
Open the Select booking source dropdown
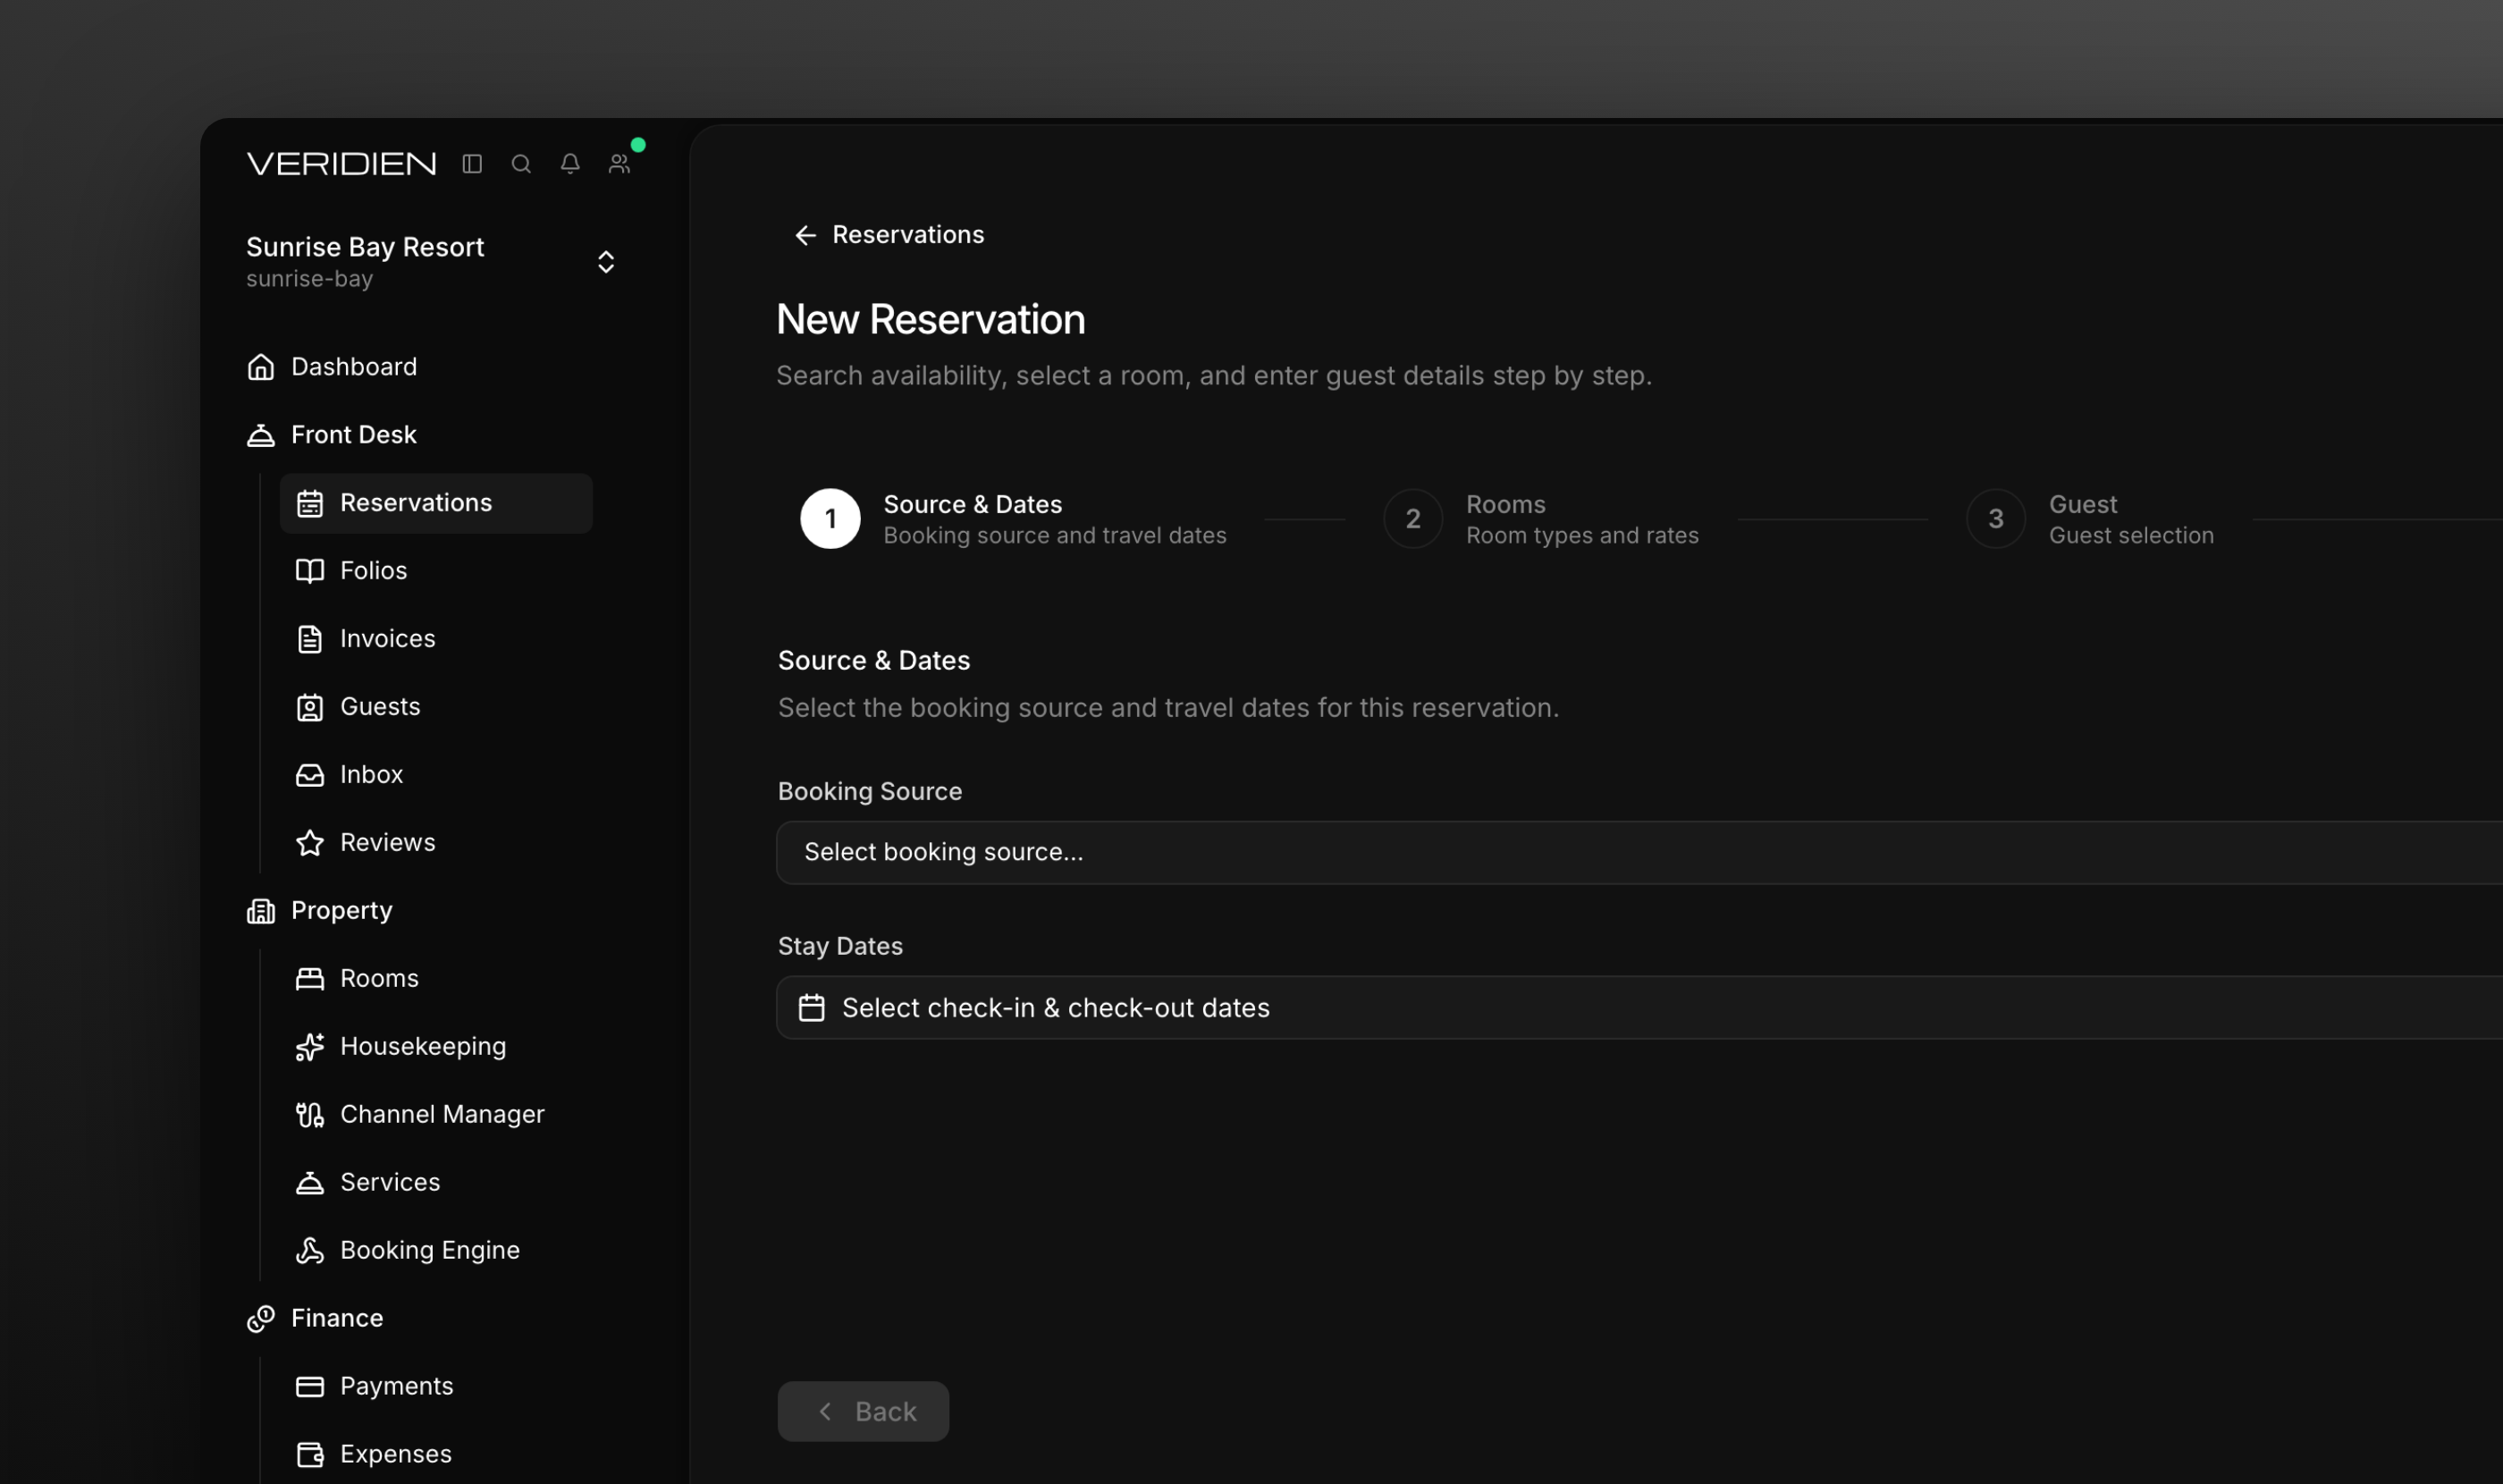pyautogui.click(x=1640, y=853)
